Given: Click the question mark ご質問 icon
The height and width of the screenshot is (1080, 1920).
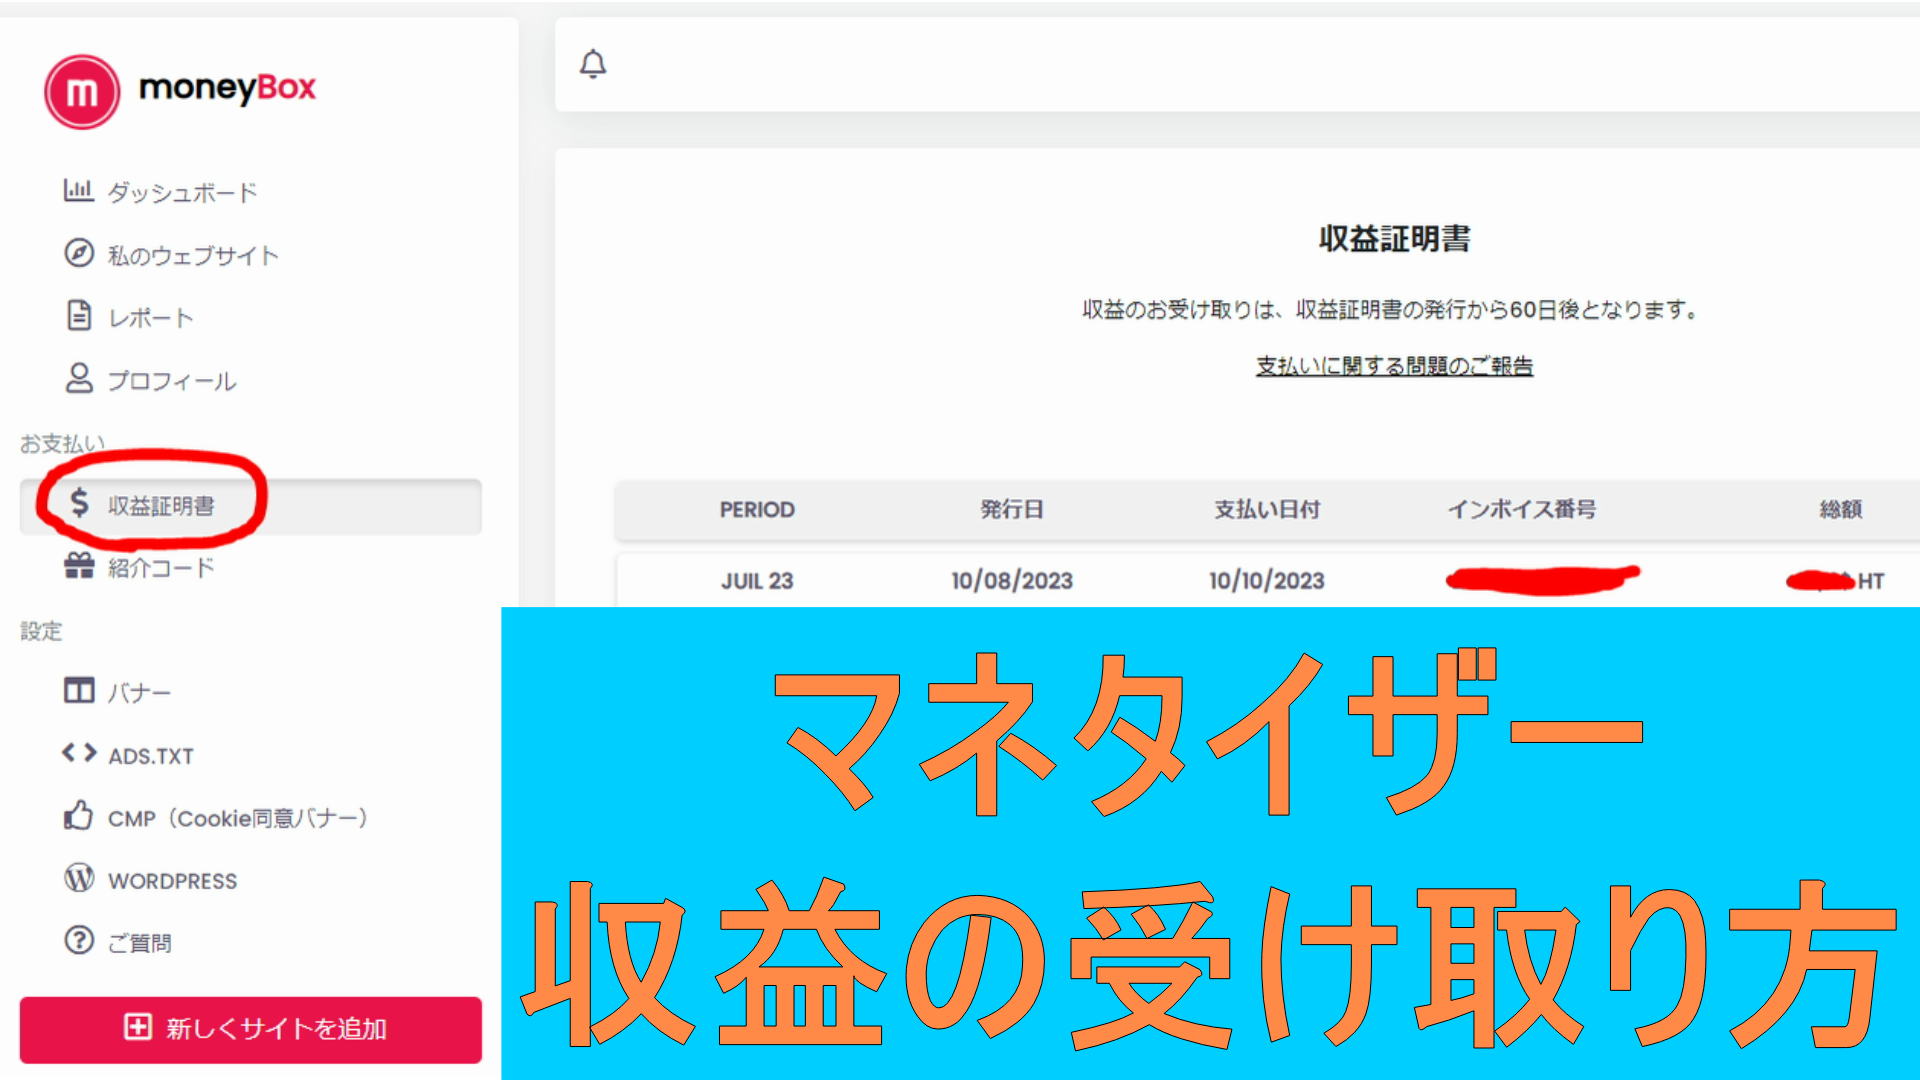Looking at the screenshot, I should click(x=79, y=940).
